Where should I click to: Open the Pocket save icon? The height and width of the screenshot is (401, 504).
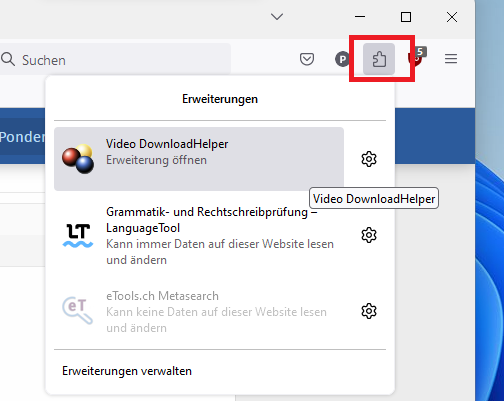(307, 59)
